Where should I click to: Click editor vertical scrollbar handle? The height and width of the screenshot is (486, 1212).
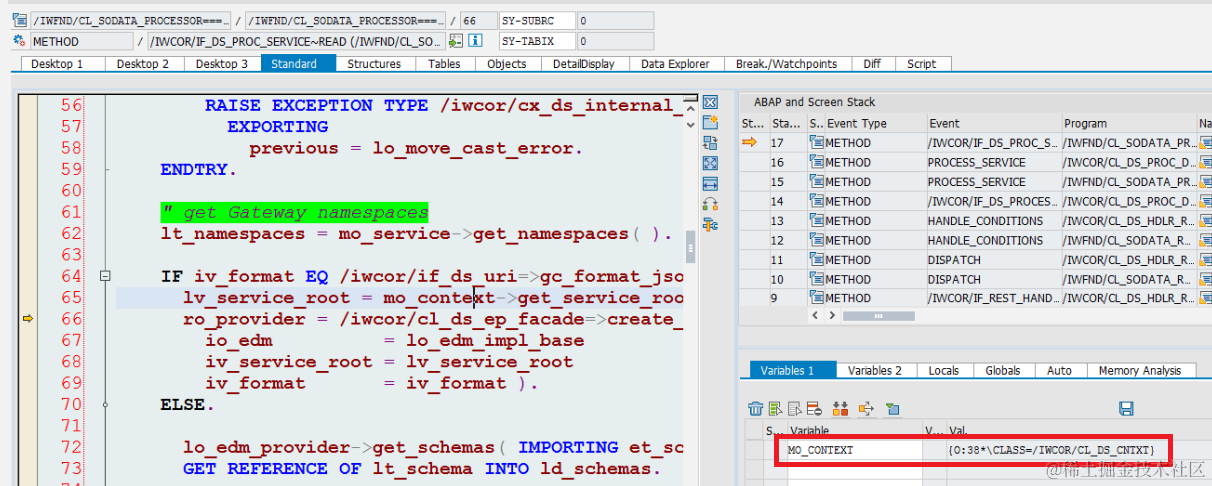[690, 246]
